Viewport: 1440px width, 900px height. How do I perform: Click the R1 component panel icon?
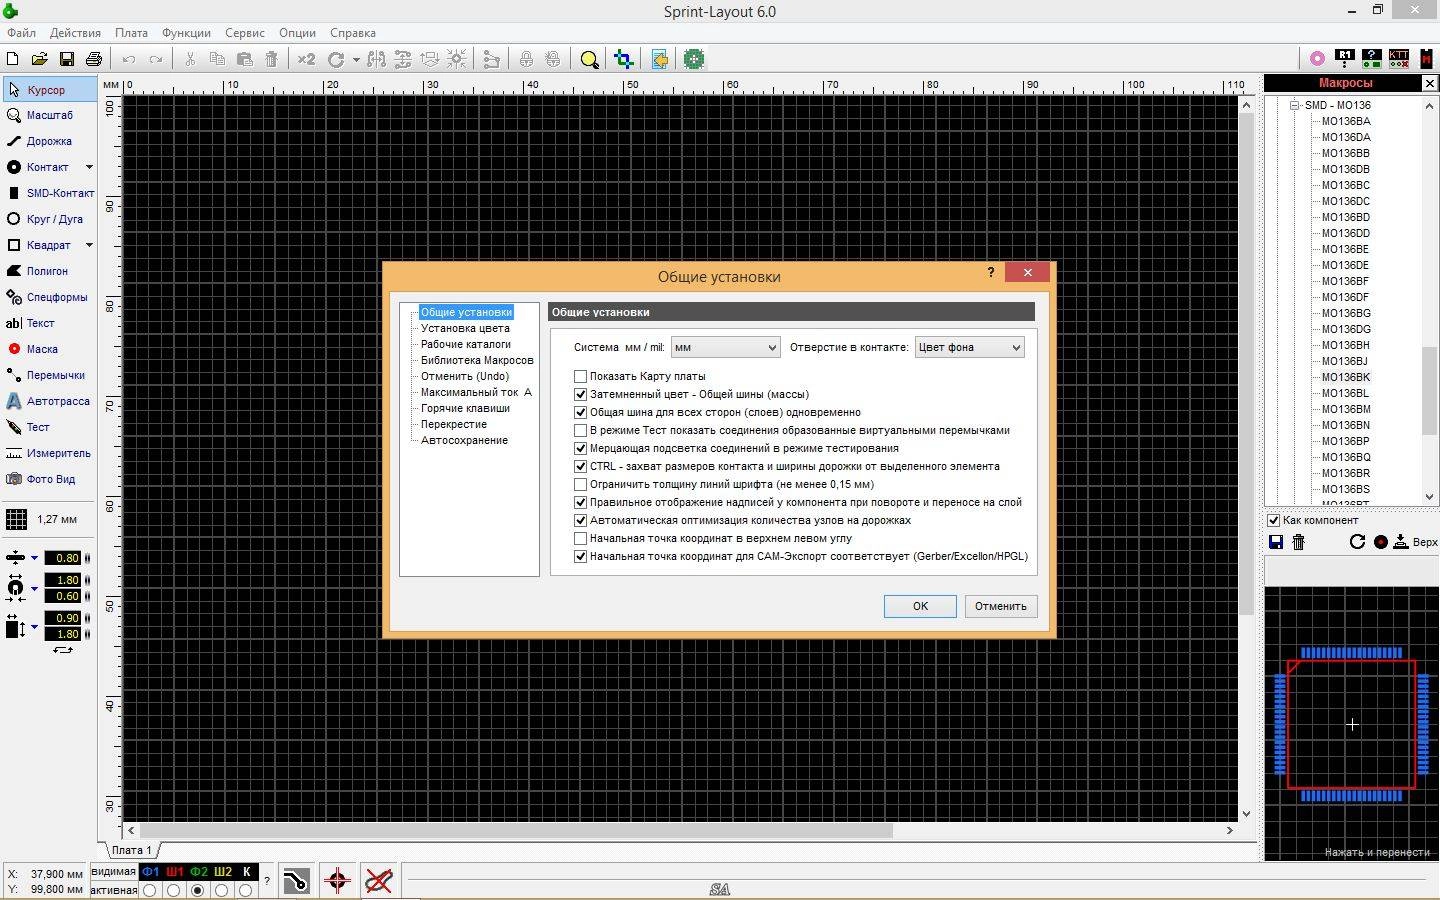(1344, 59)
